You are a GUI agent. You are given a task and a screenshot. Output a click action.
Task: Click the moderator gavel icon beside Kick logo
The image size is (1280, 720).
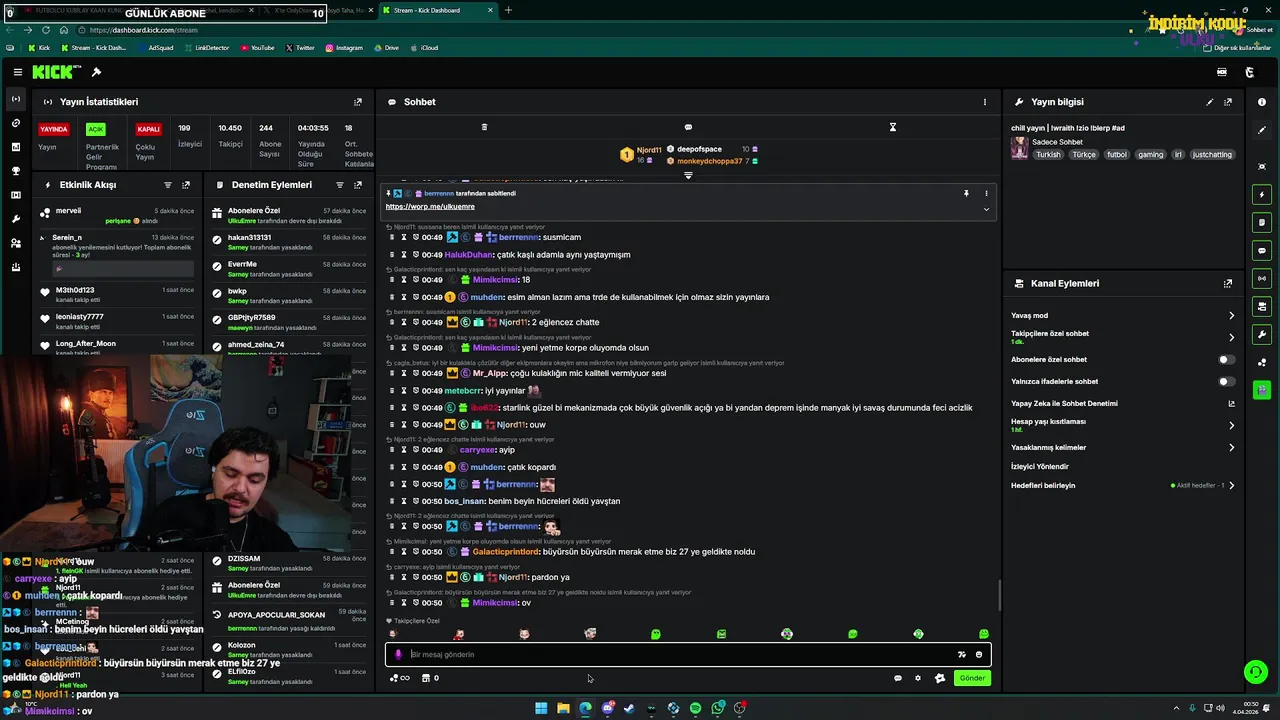[x=96, y=72]
